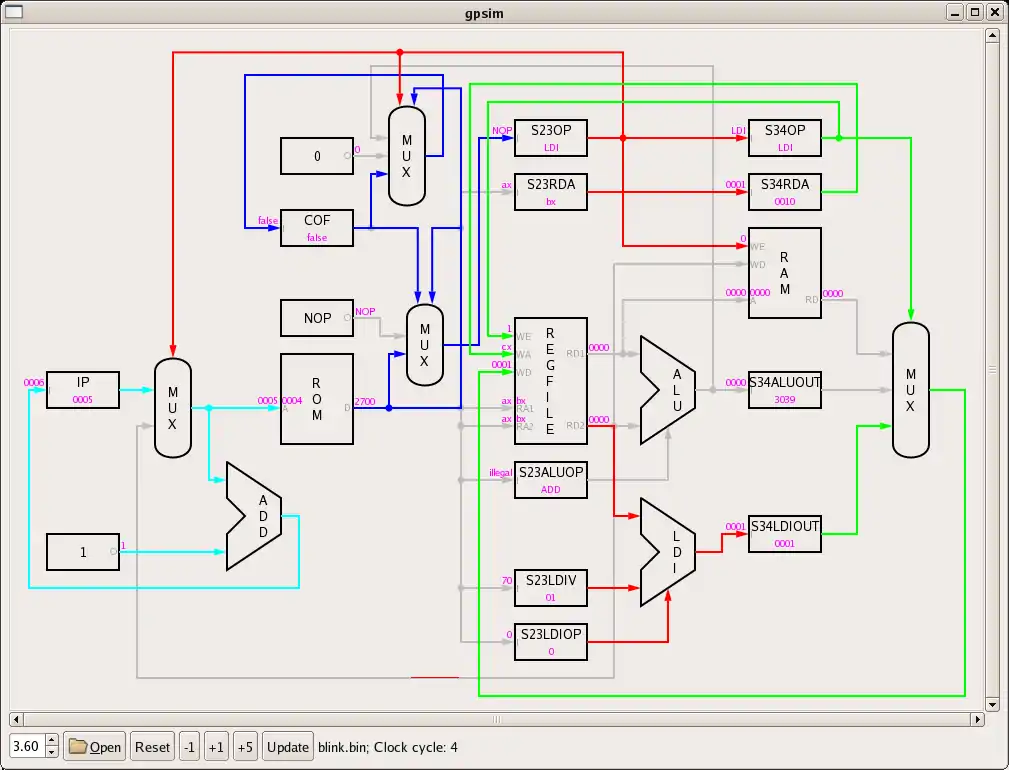Select the ROM component
The width and height of the screenshot is (1009, 770).
coord(317,398)
